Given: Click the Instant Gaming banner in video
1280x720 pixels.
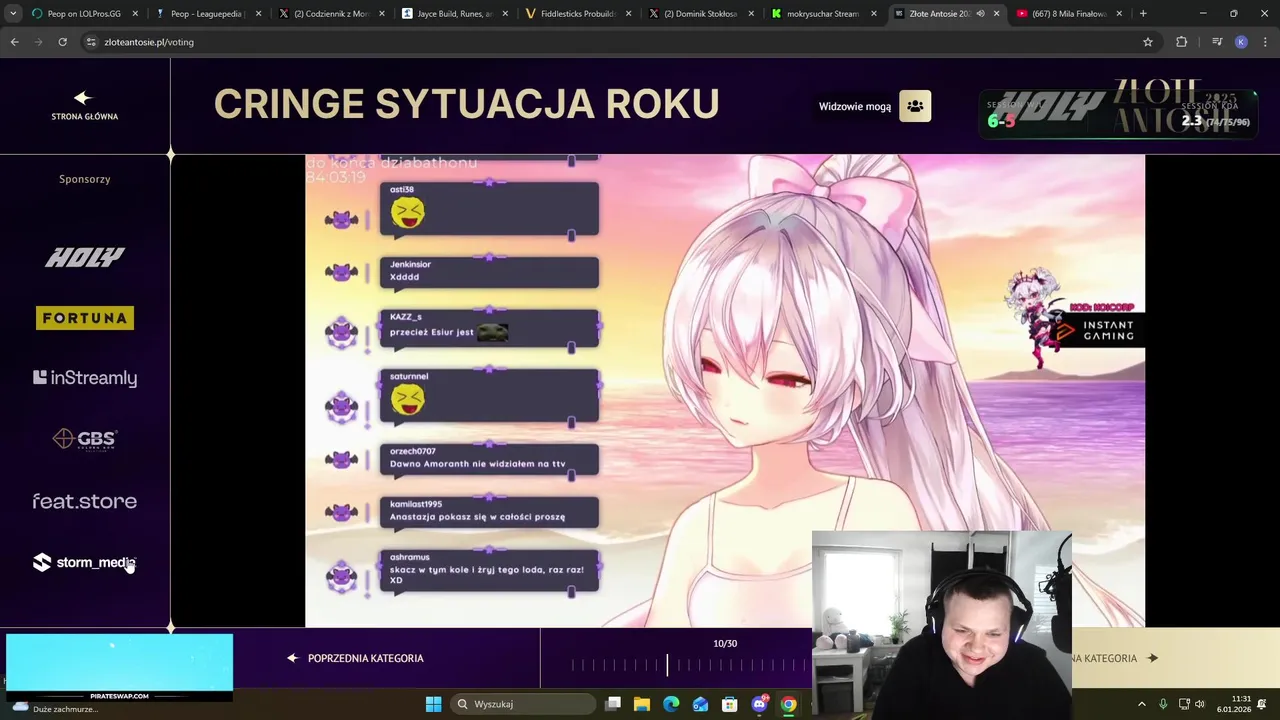Looking at the screenshot, I should [1100, 330].
